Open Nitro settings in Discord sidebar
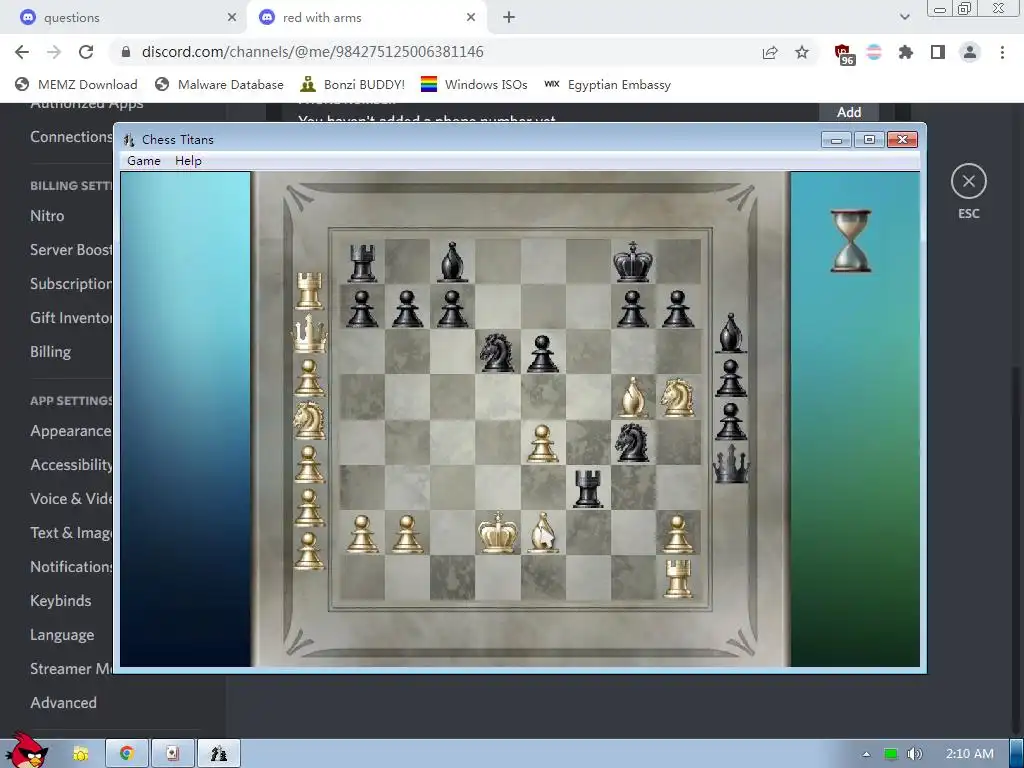 tap(47, 216)
